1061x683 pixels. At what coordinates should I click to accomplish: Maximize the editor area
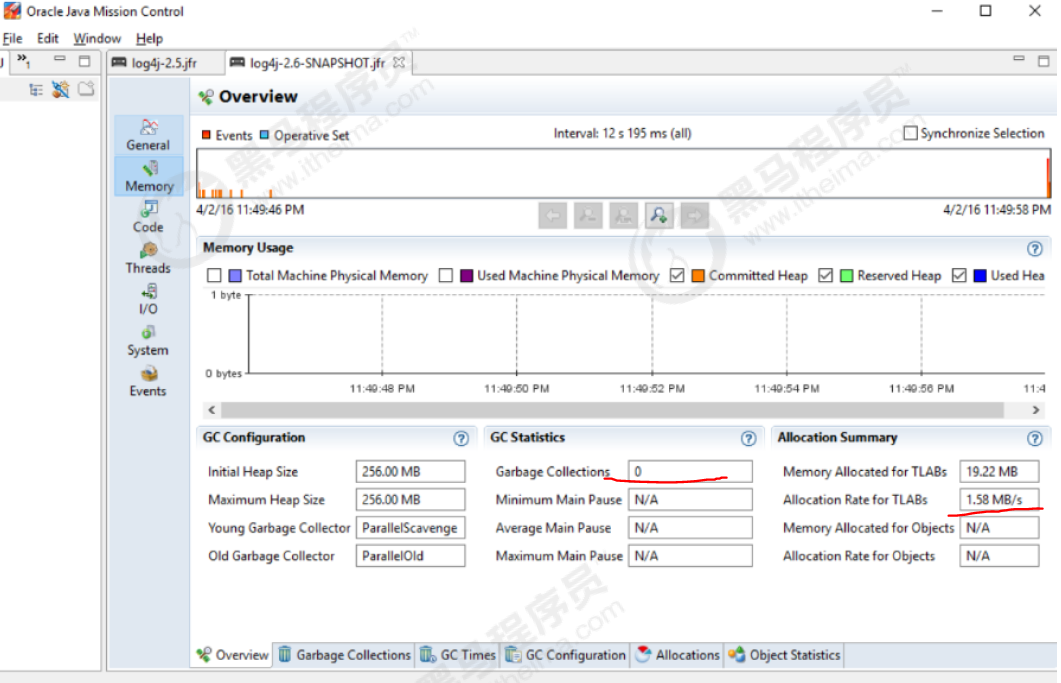[x=1044, y=61]
